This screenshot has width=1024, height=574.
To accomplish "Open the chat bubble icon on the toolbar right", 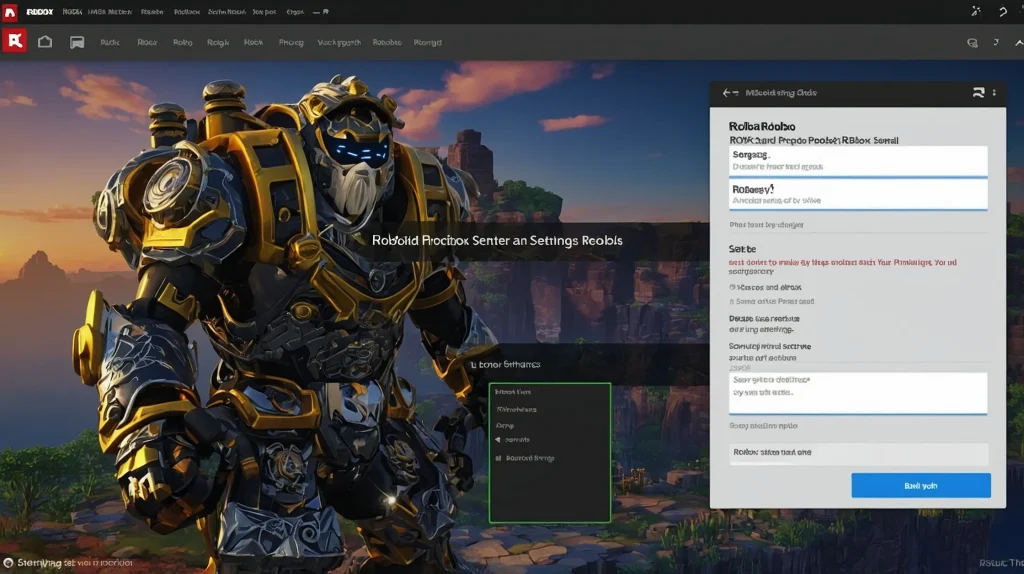I will pyautogui.click(x=972, y=42).
